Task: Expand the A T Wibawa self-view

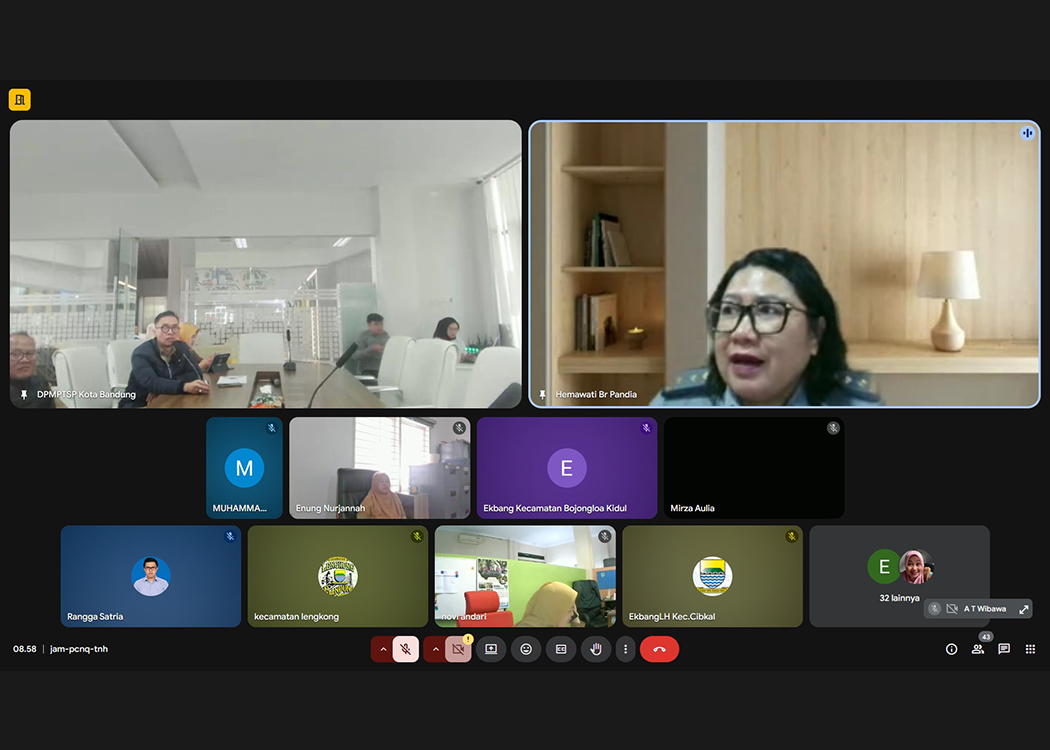Action: click(1023, 609)
